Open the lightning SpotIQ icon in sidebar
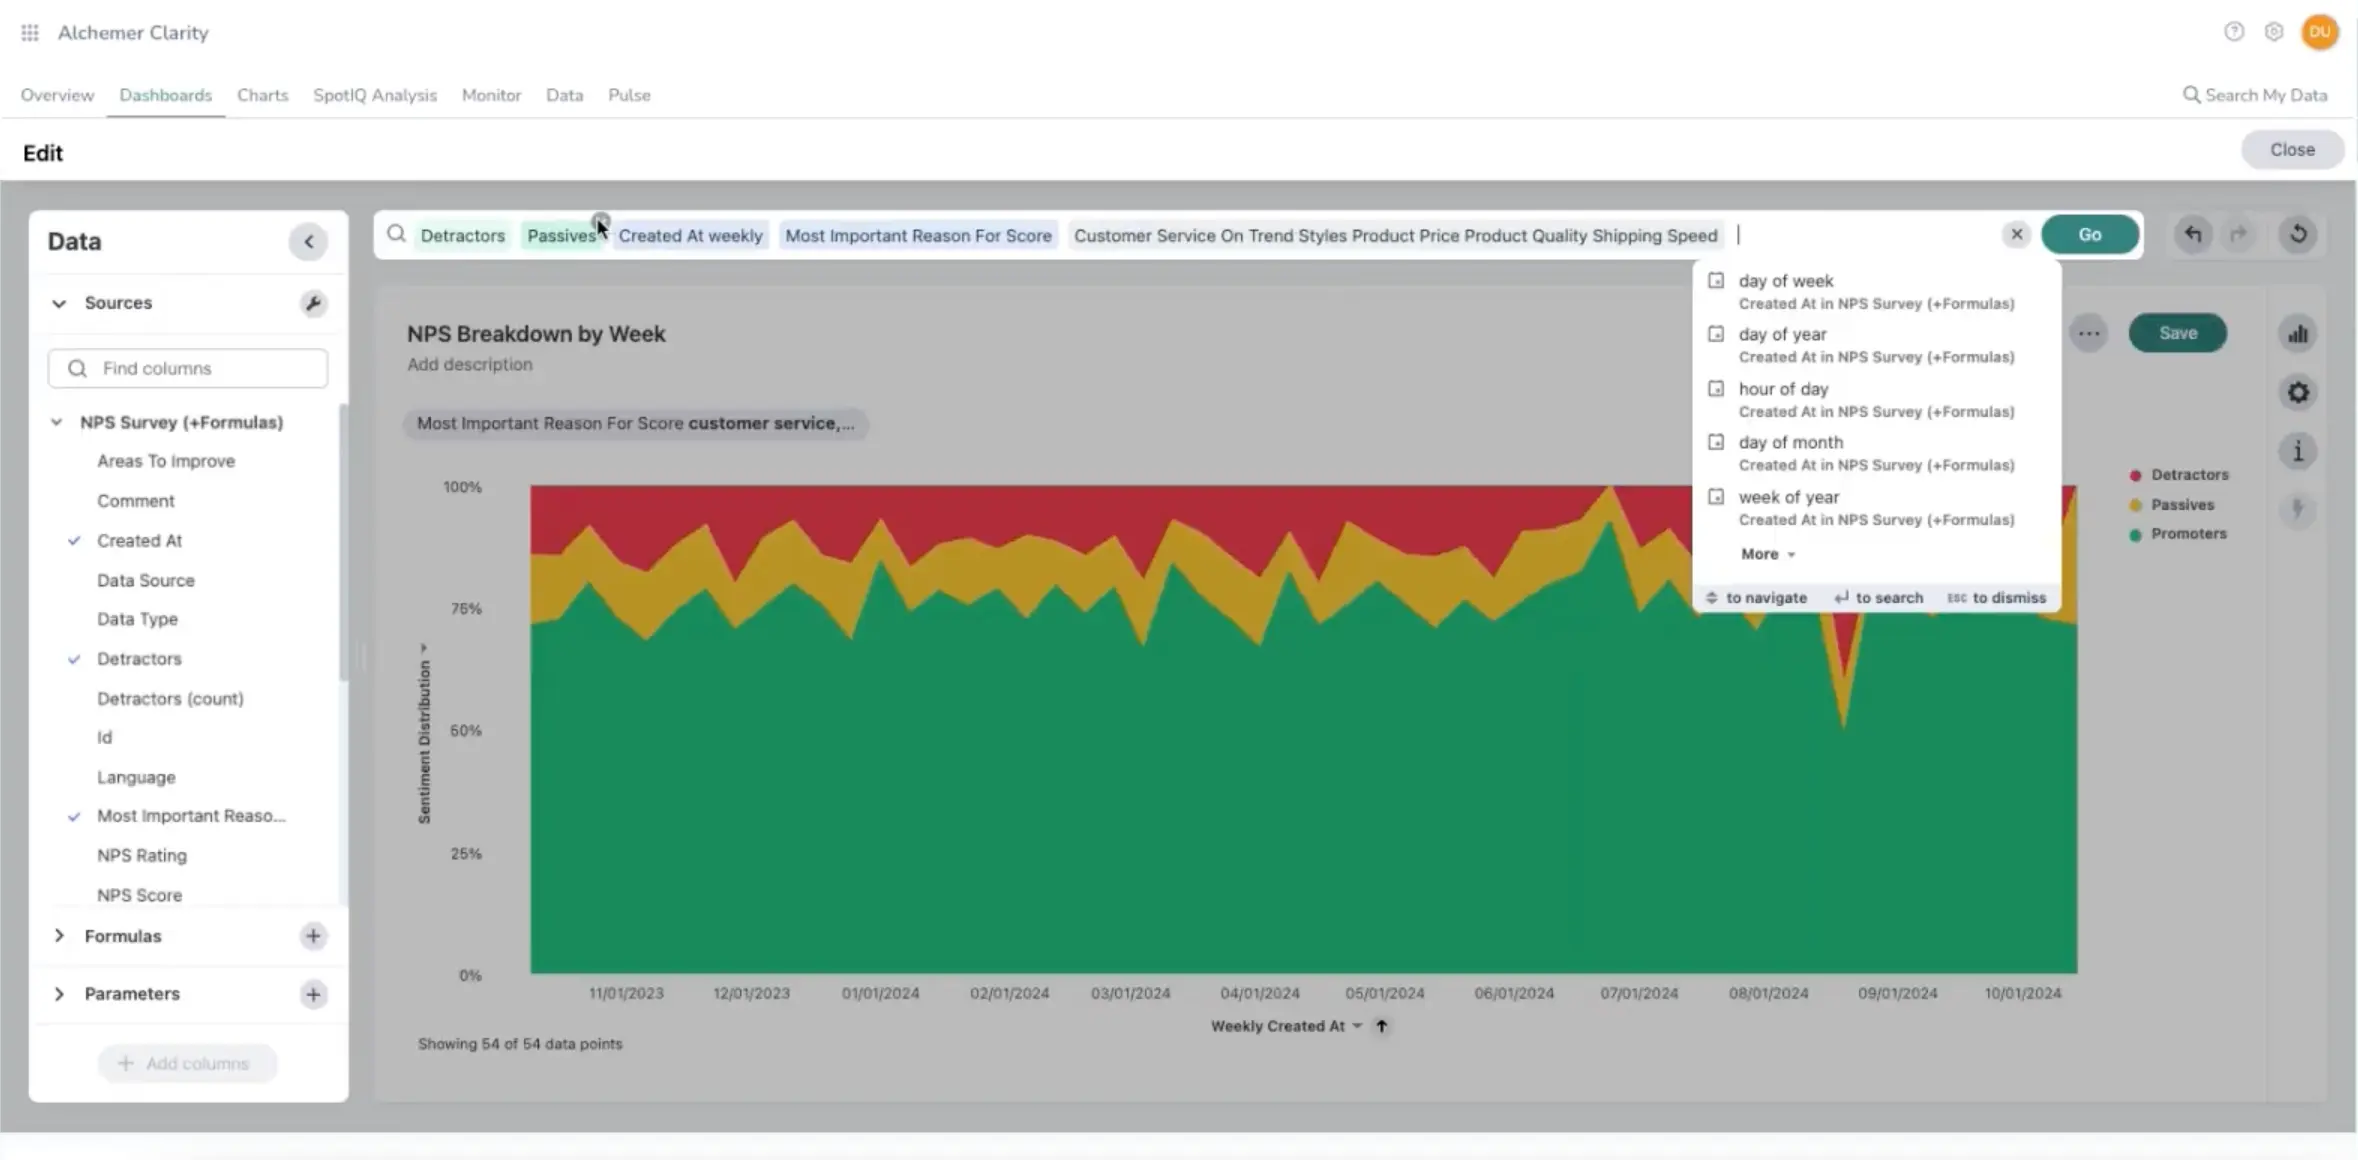Screen dimensions: 2358x1160 [2298, 509]
